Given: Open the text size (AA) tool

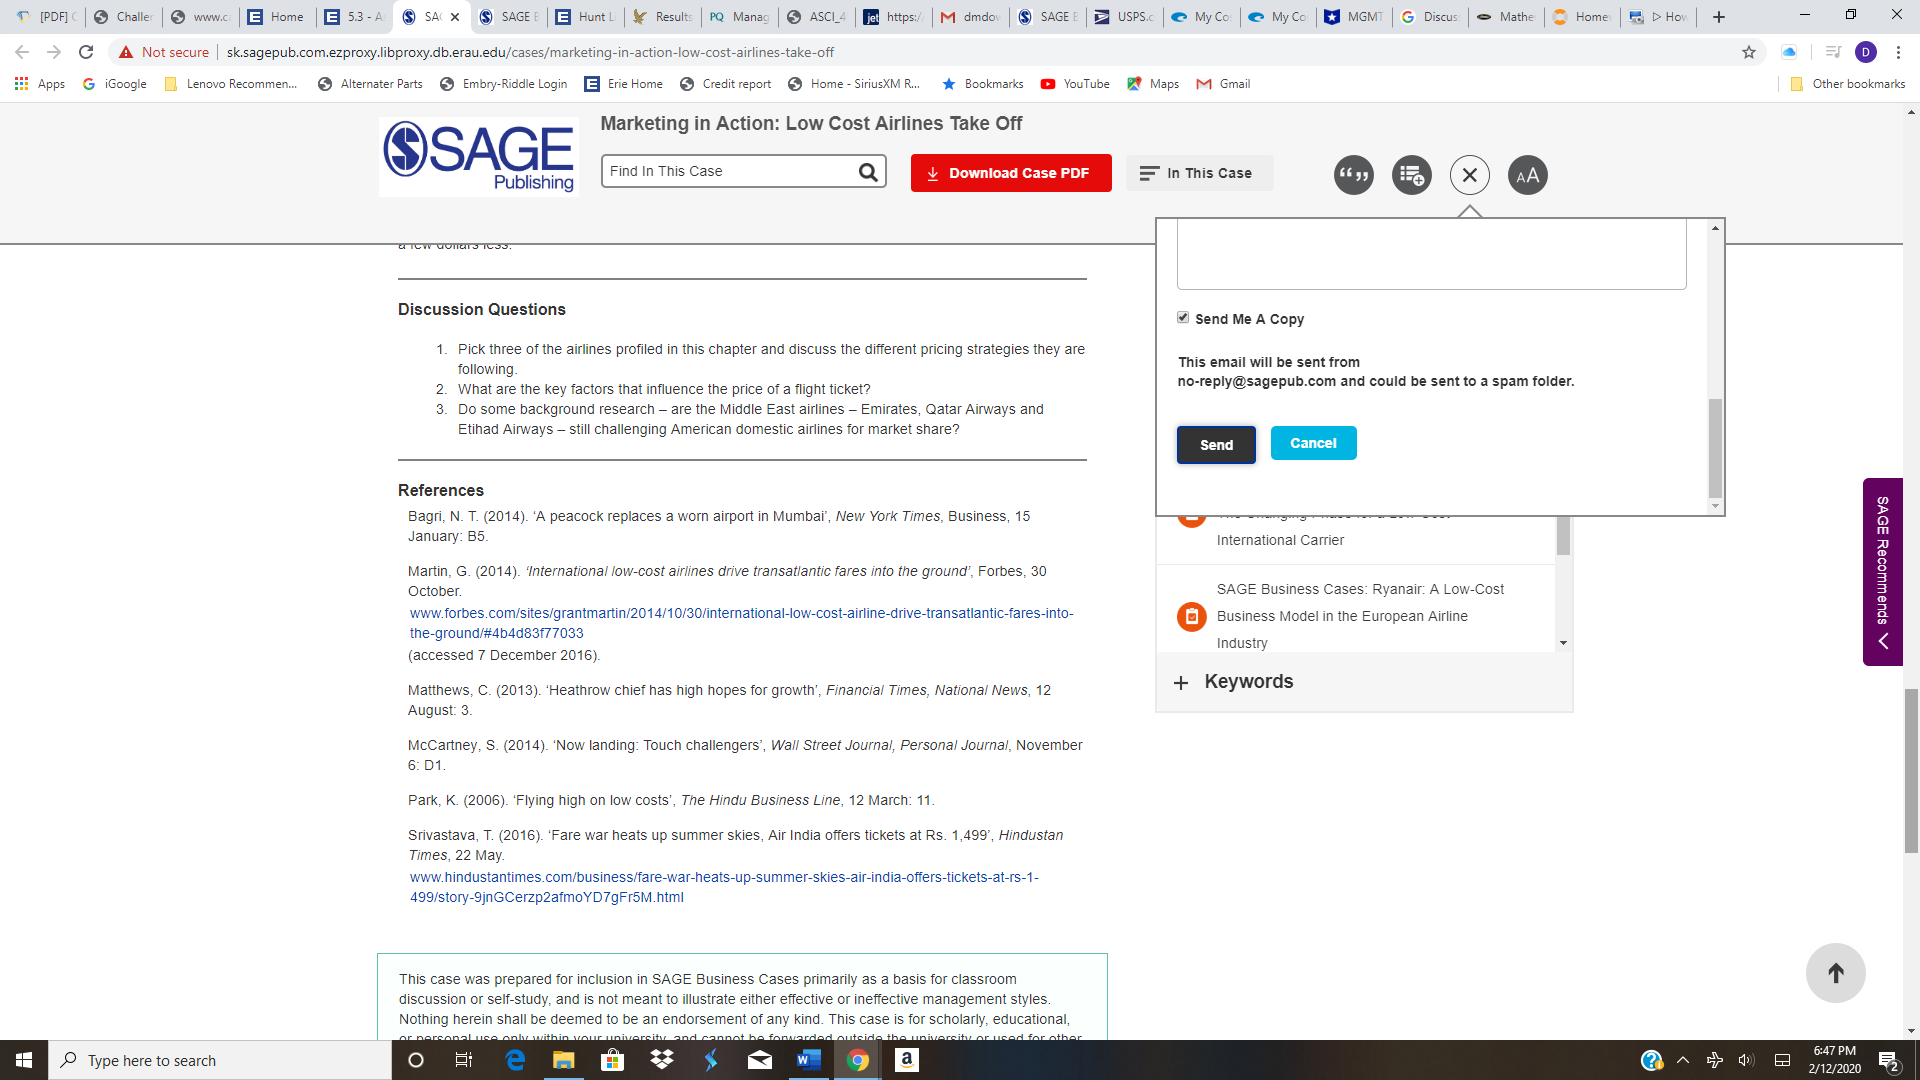Looking at the screenshot, I should point(1527,175).
